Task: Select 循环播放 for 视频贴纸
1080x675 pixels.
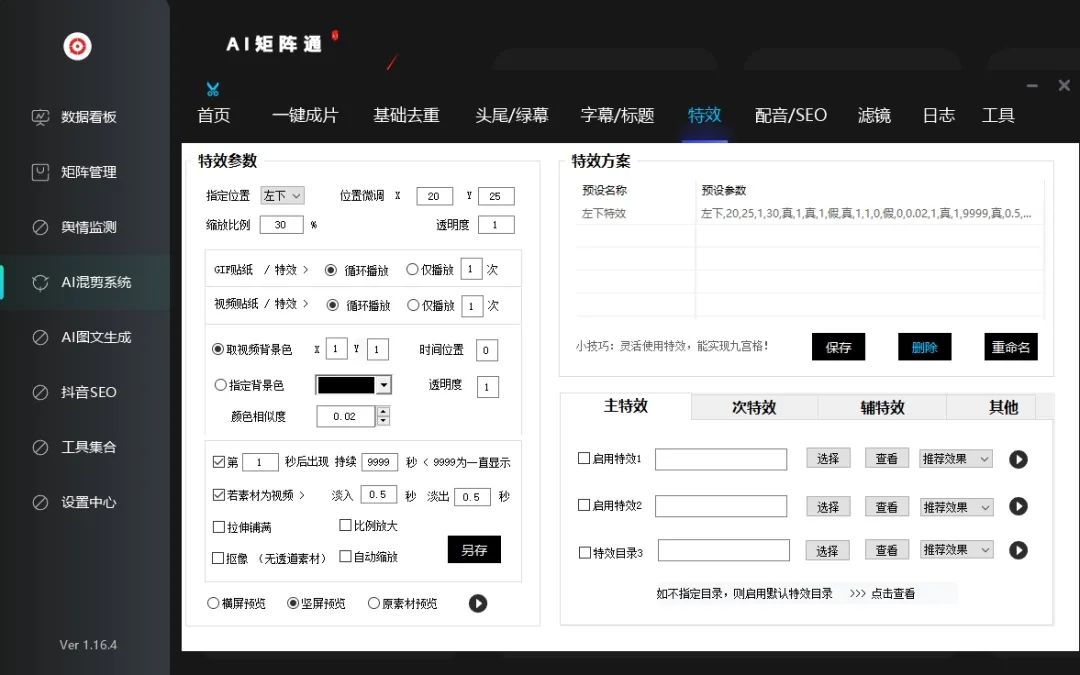Action: pyautogui.click(x=333, y=305)
